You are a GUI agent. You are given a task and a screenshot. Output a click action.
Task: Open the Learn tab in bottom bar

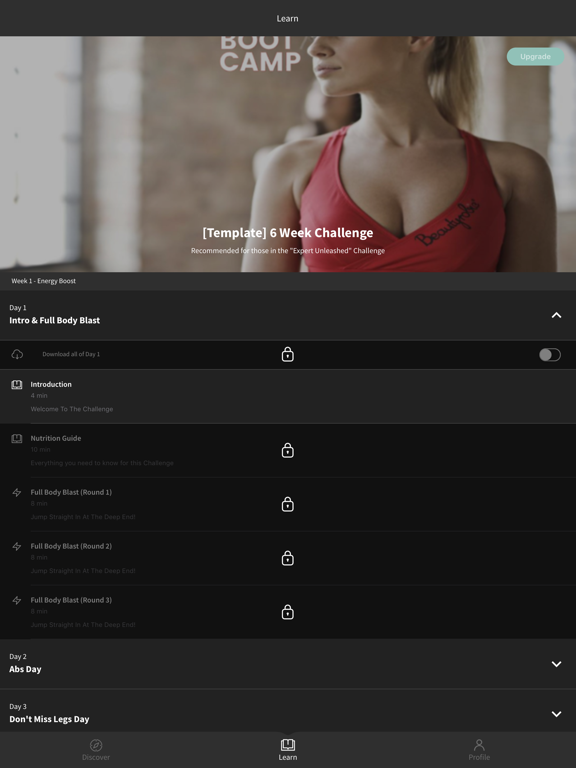pyautogui.click(x=288, y=750)
